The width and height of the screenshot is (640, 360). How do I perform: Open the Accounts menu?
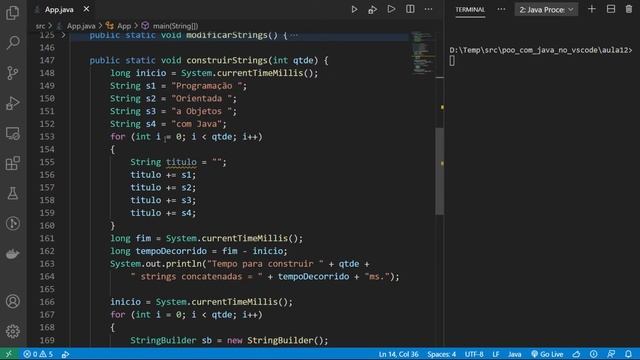13,301
